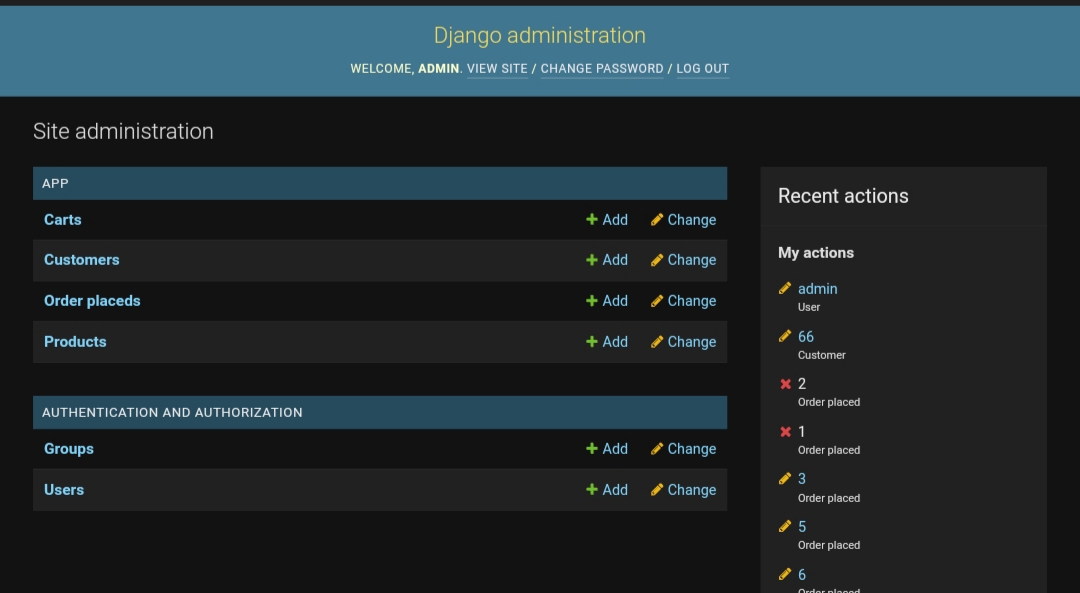Viewport: 1080px width, 593px height.
Task: Log out of the admin
Action: 703,69
